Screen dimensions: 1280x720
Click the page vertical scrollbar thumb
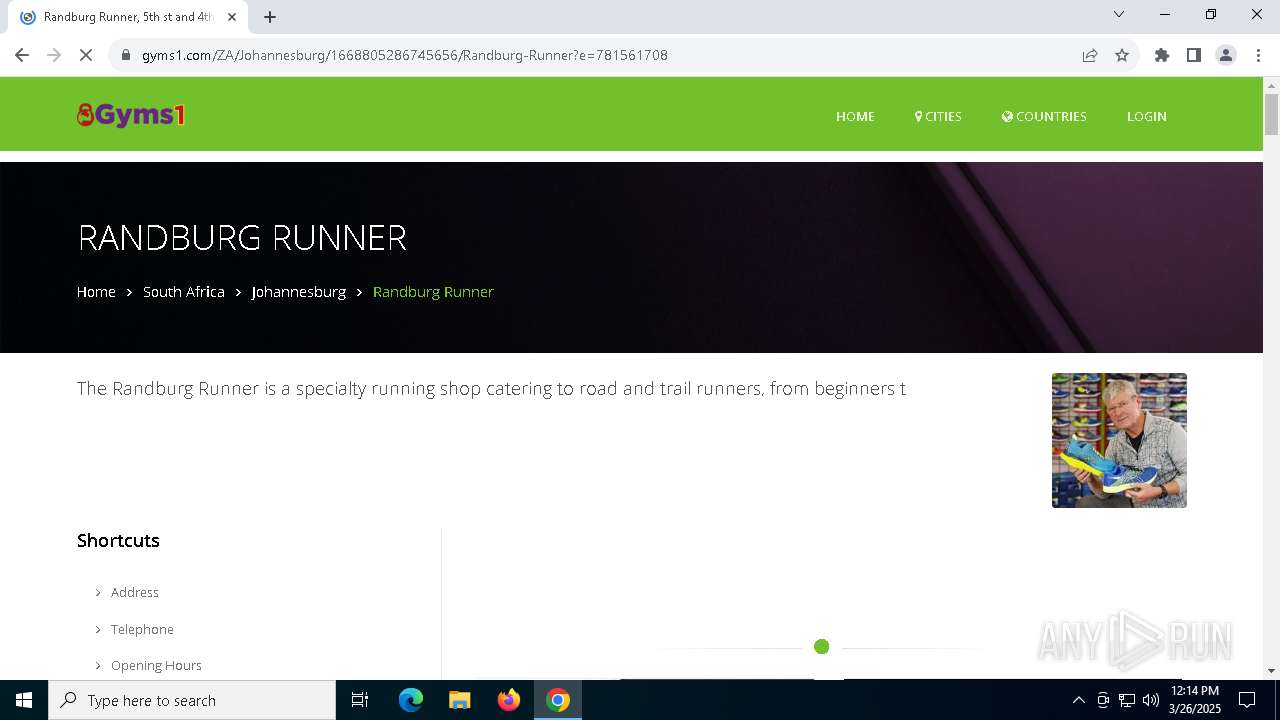click(x=1271, y=113)
